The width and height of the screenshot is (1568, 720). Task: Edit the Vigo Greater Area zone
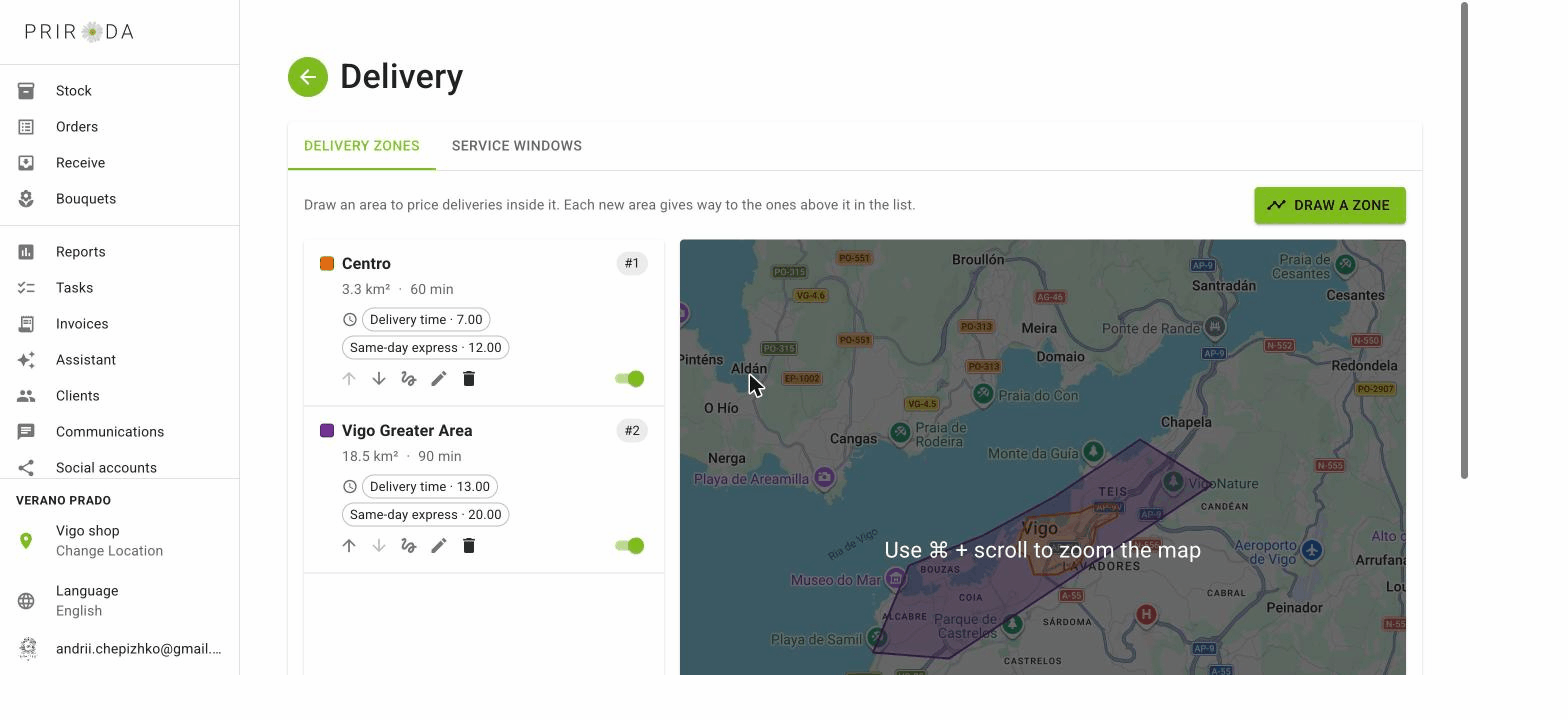[439, 546]
